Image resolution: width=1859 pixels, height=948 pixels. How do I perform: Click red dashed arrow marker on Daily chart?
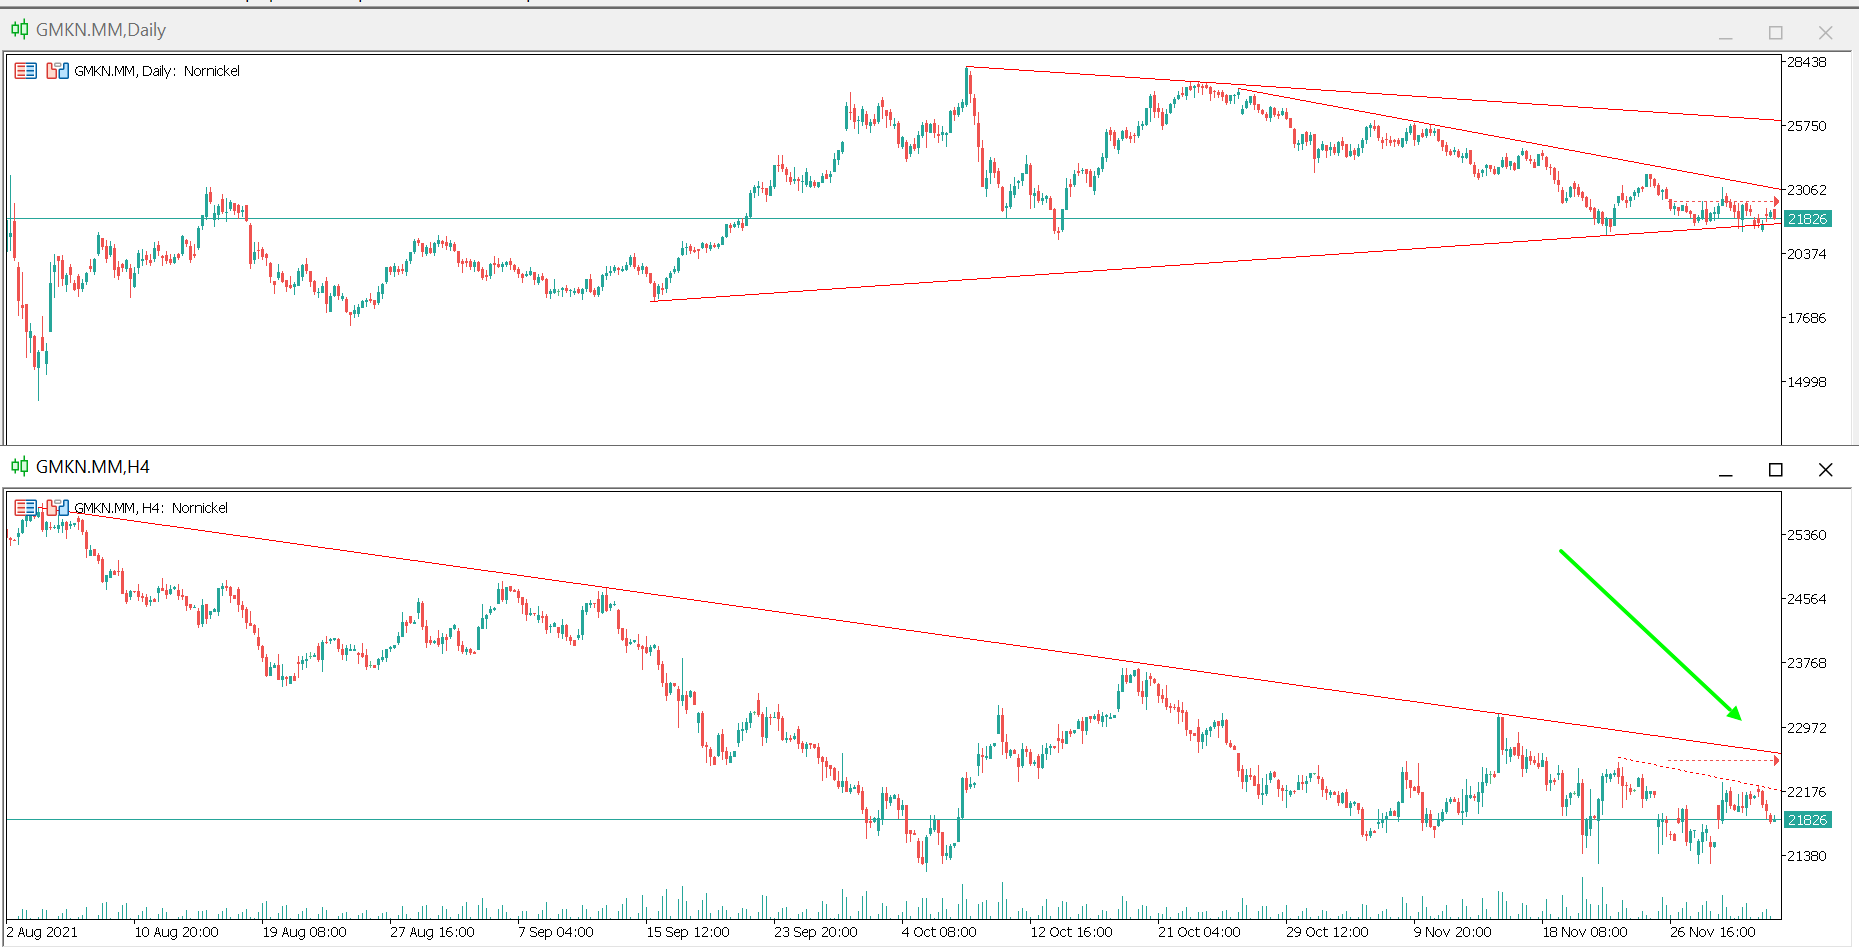coord(1776,202)
